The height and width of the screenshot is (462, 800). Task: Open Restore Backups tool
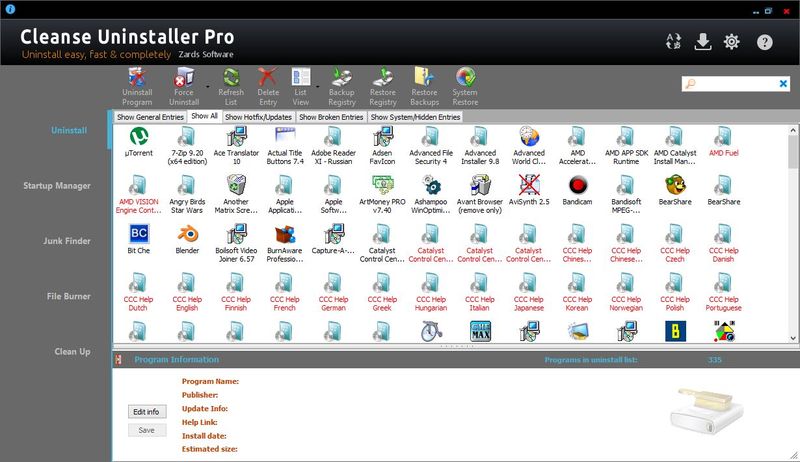point(424,87)
